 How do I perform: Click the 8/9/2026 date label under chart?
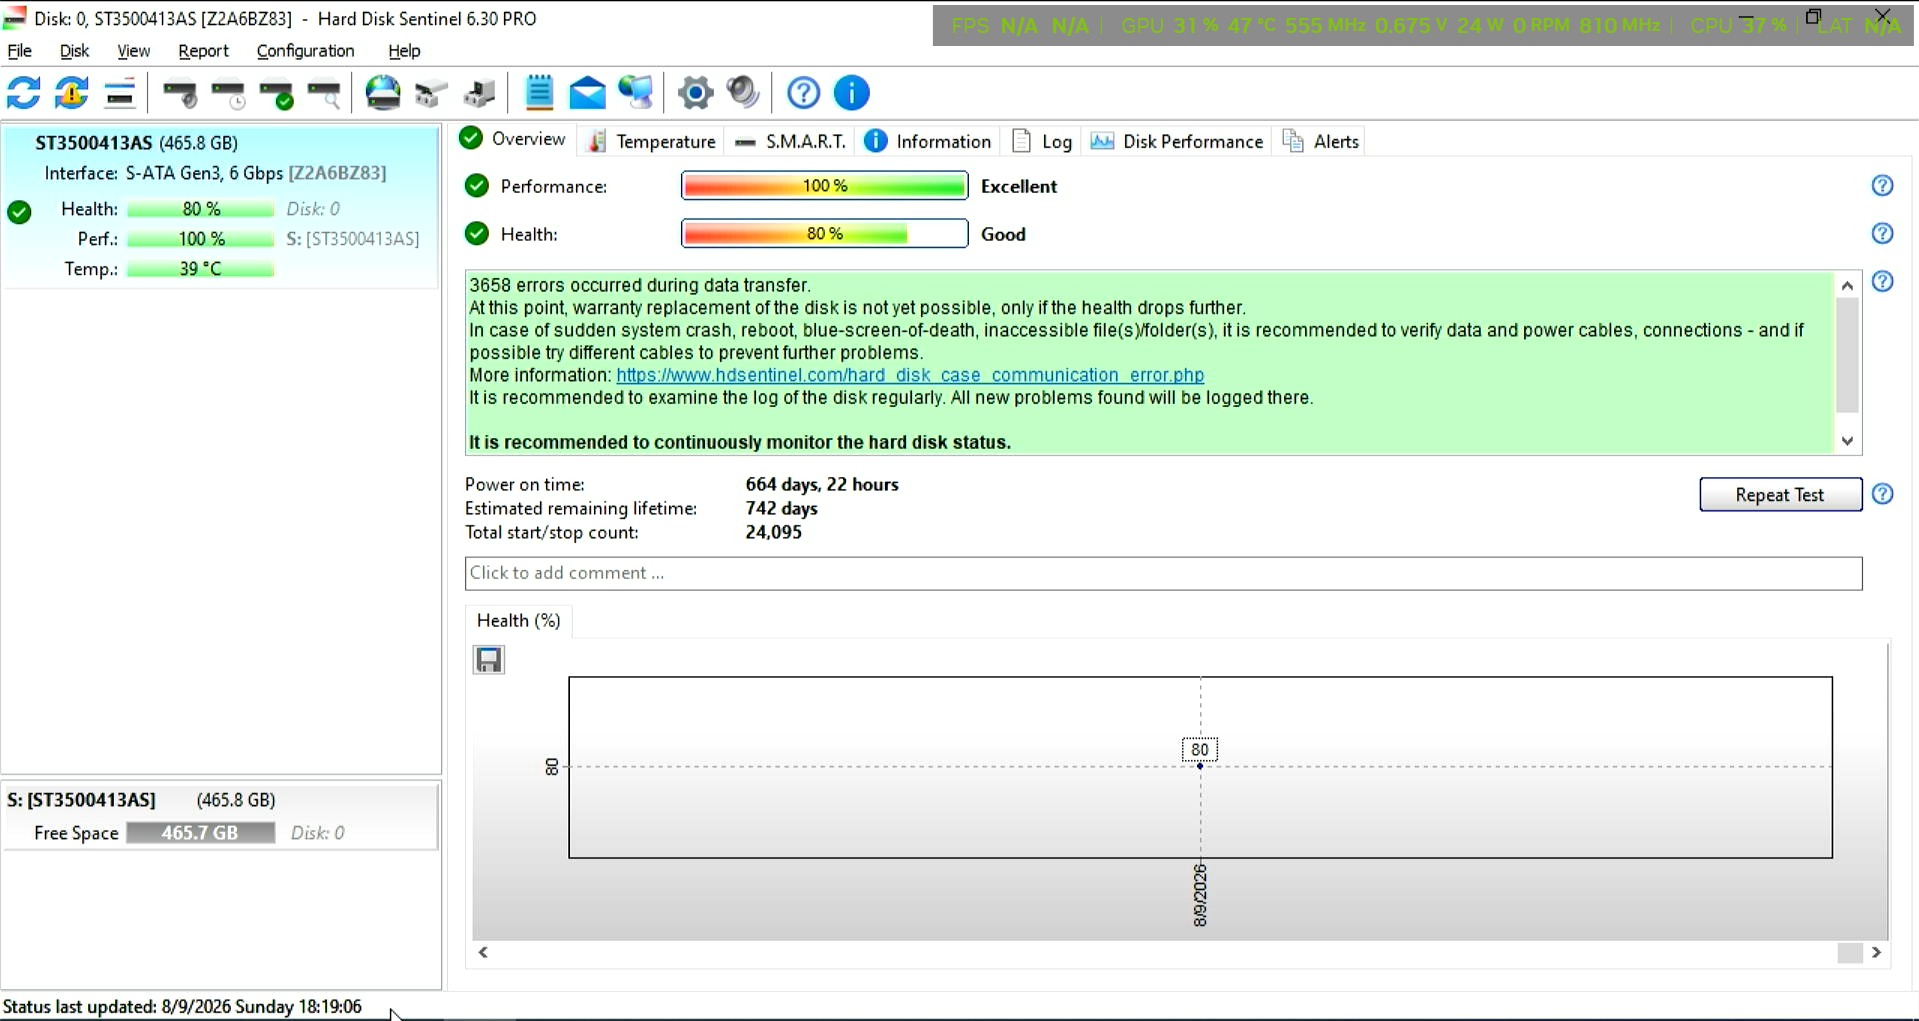[x=1200, y=896]
